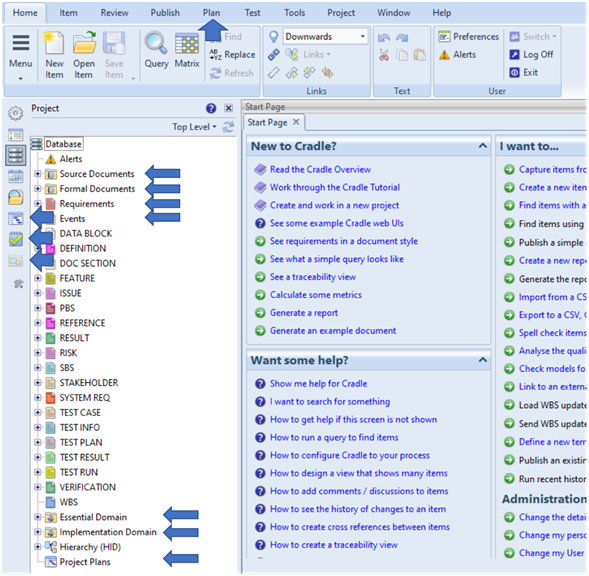The width and height of the screenshot is (589, 576).
Task: Click the sidebar tools wrench icon
Action: (18, 284)
